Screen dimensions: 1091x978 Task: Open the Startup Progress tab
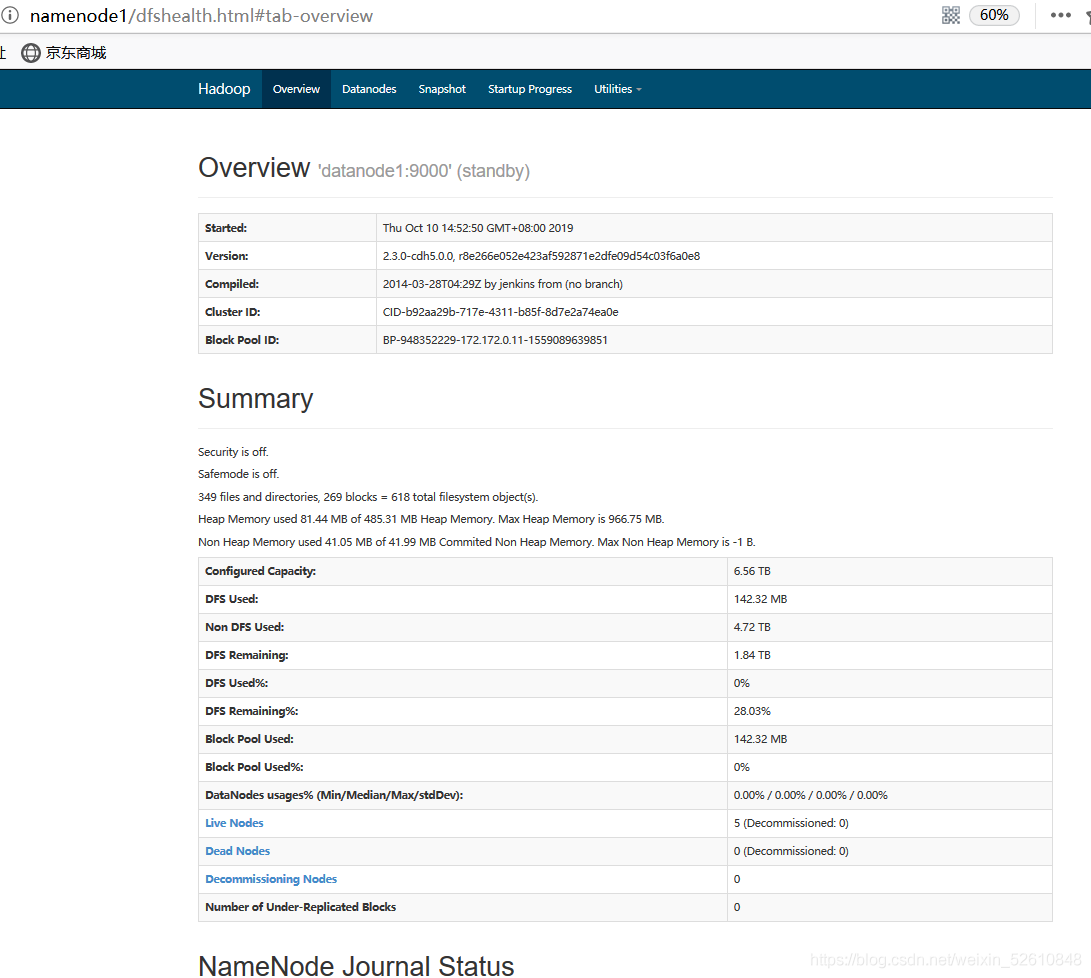point(529,89)
